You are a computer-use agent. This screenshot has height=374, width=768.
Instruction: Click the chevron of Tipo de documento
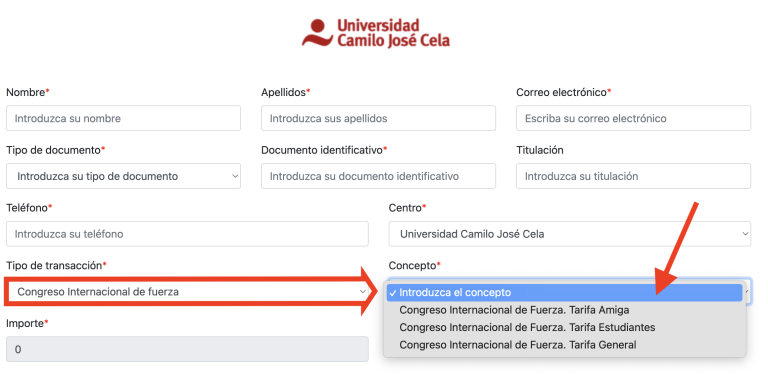(235, 176)
